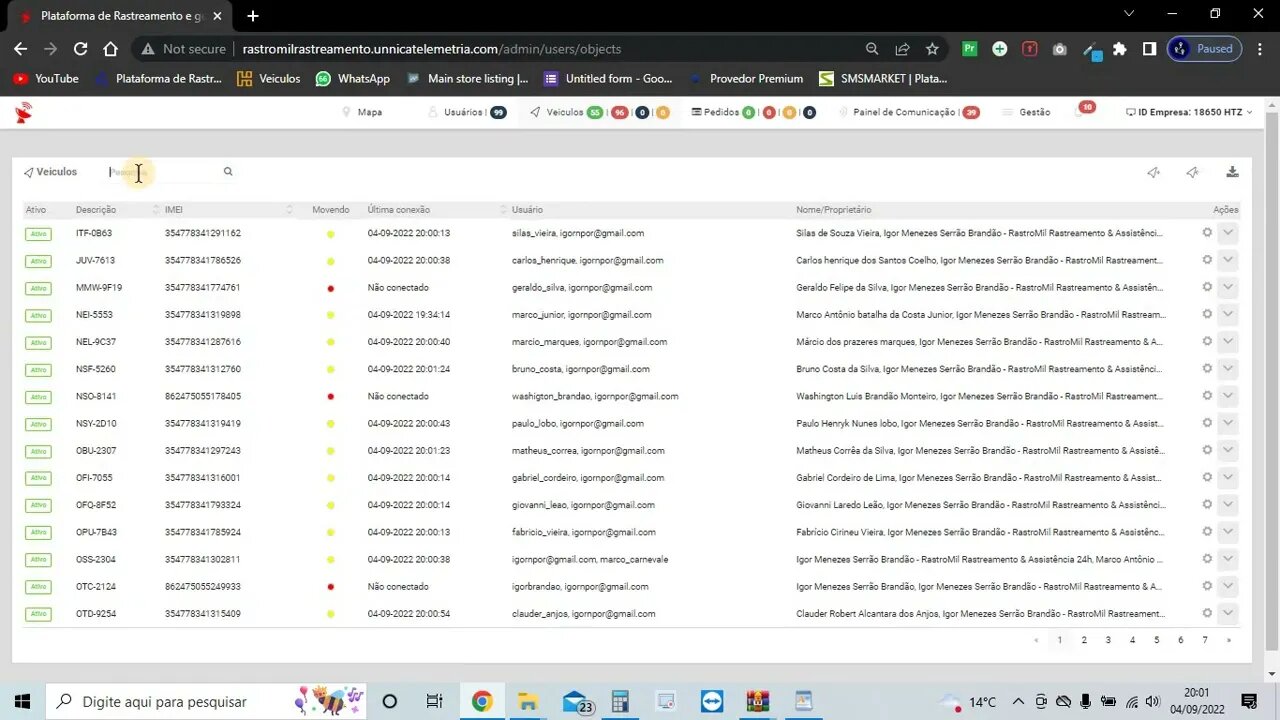Toggle the Ativo status for NEL-9C37
The height and width of the screenshot is (720, 1280).
38,342
